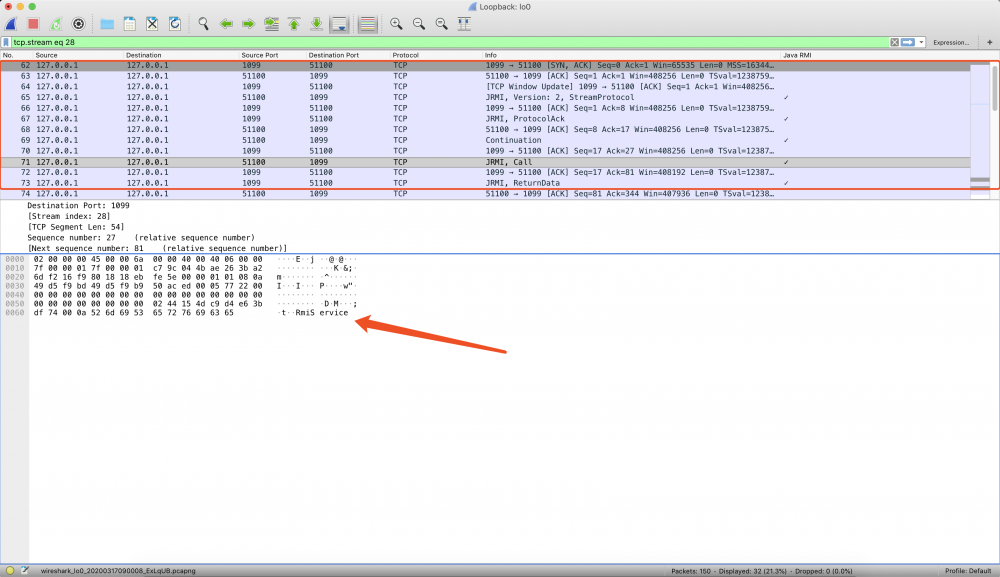This screenshot has height=577, width=1000.
Task: Select the TCP Segment Len: 54 line
Action: click(76, 227)
